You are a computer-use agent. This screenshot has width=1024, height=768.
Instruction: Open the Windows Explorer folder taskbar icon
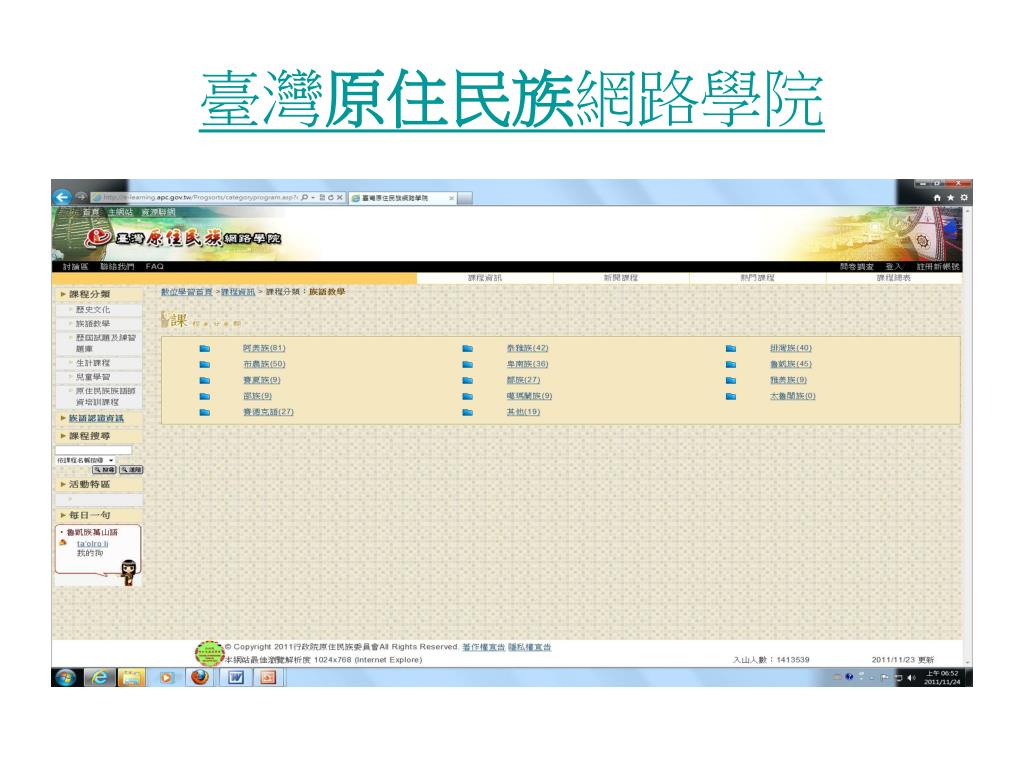(x=131, y=677)
